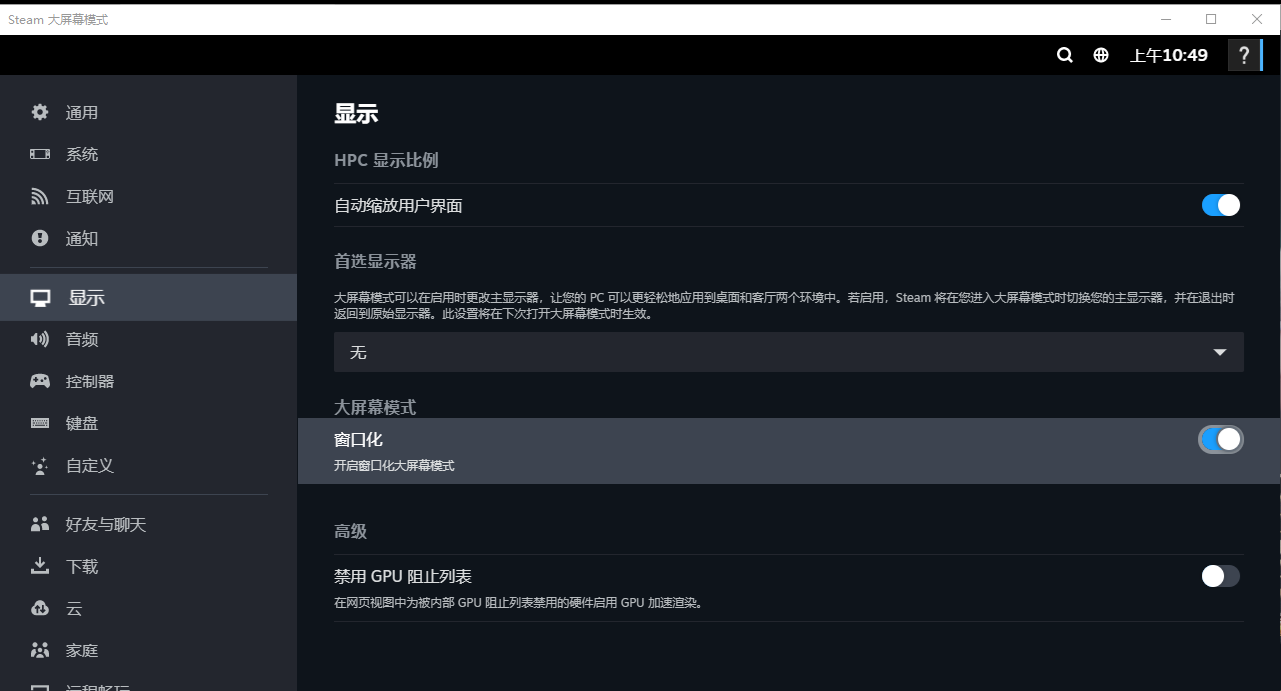1281x691 pixels.
Task: Click the gamepad icon beside 控制器
Action: (40, 381)
